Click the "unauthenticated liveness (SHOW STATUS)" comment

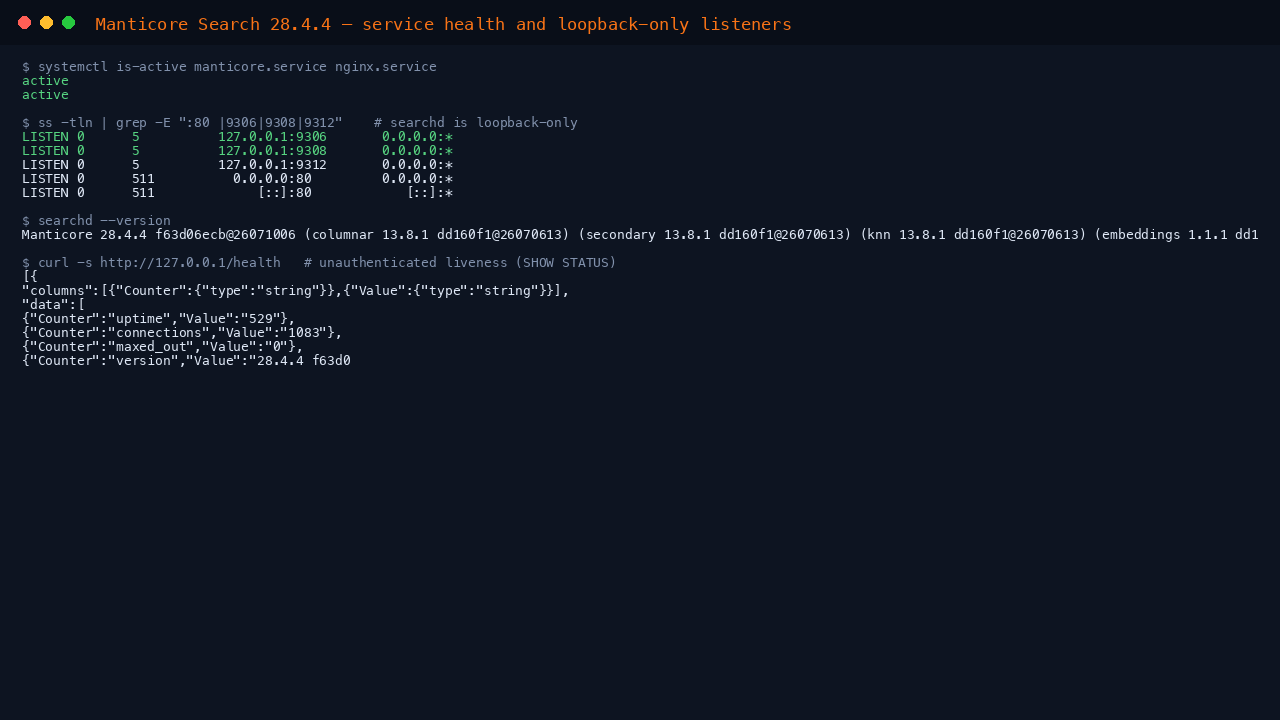(468, 263)
